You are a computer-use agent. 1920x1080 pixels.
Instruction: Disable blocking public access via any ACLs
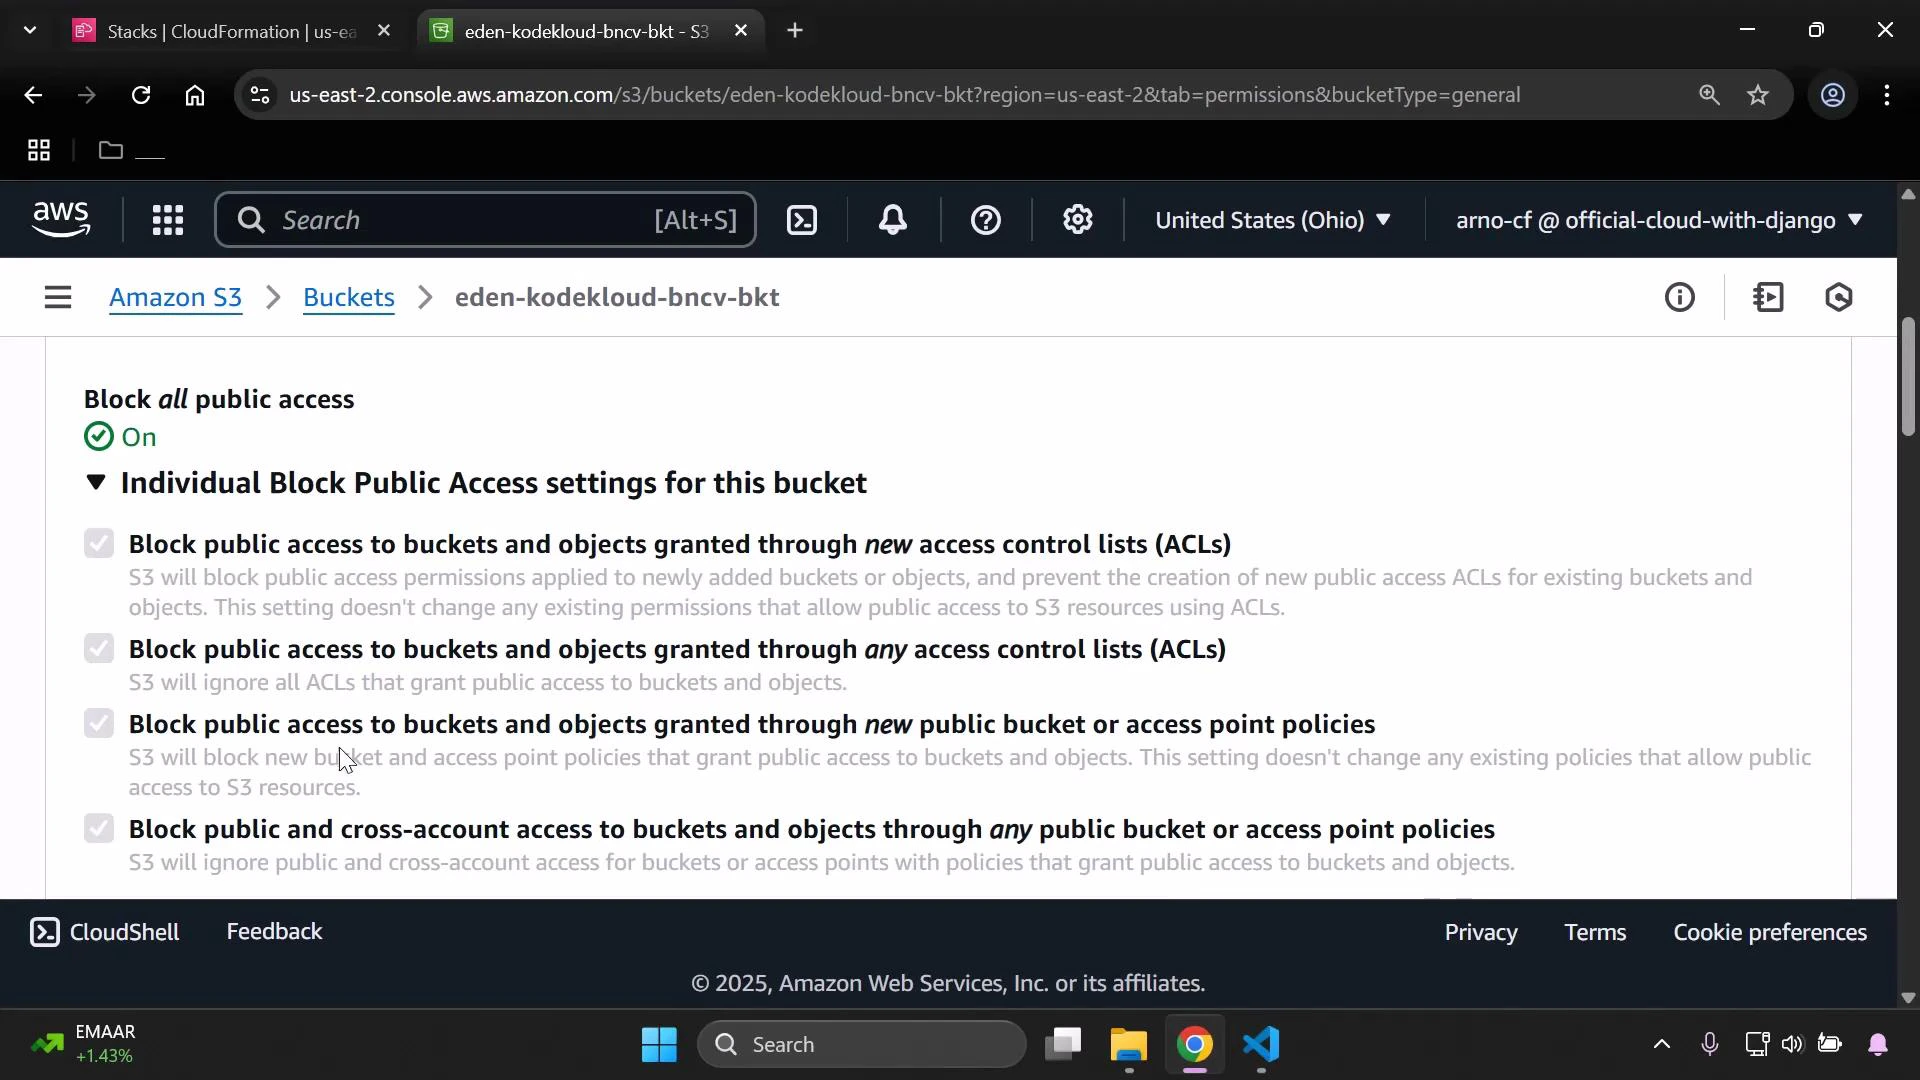(98, 648)
